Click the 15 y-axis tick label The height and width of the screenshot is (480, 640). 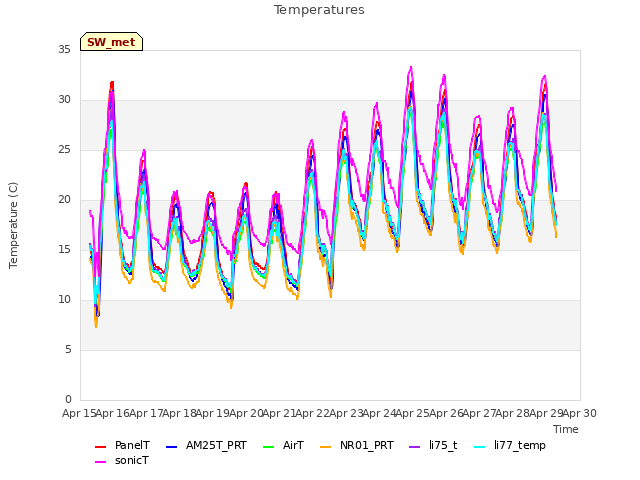[64, 249]
